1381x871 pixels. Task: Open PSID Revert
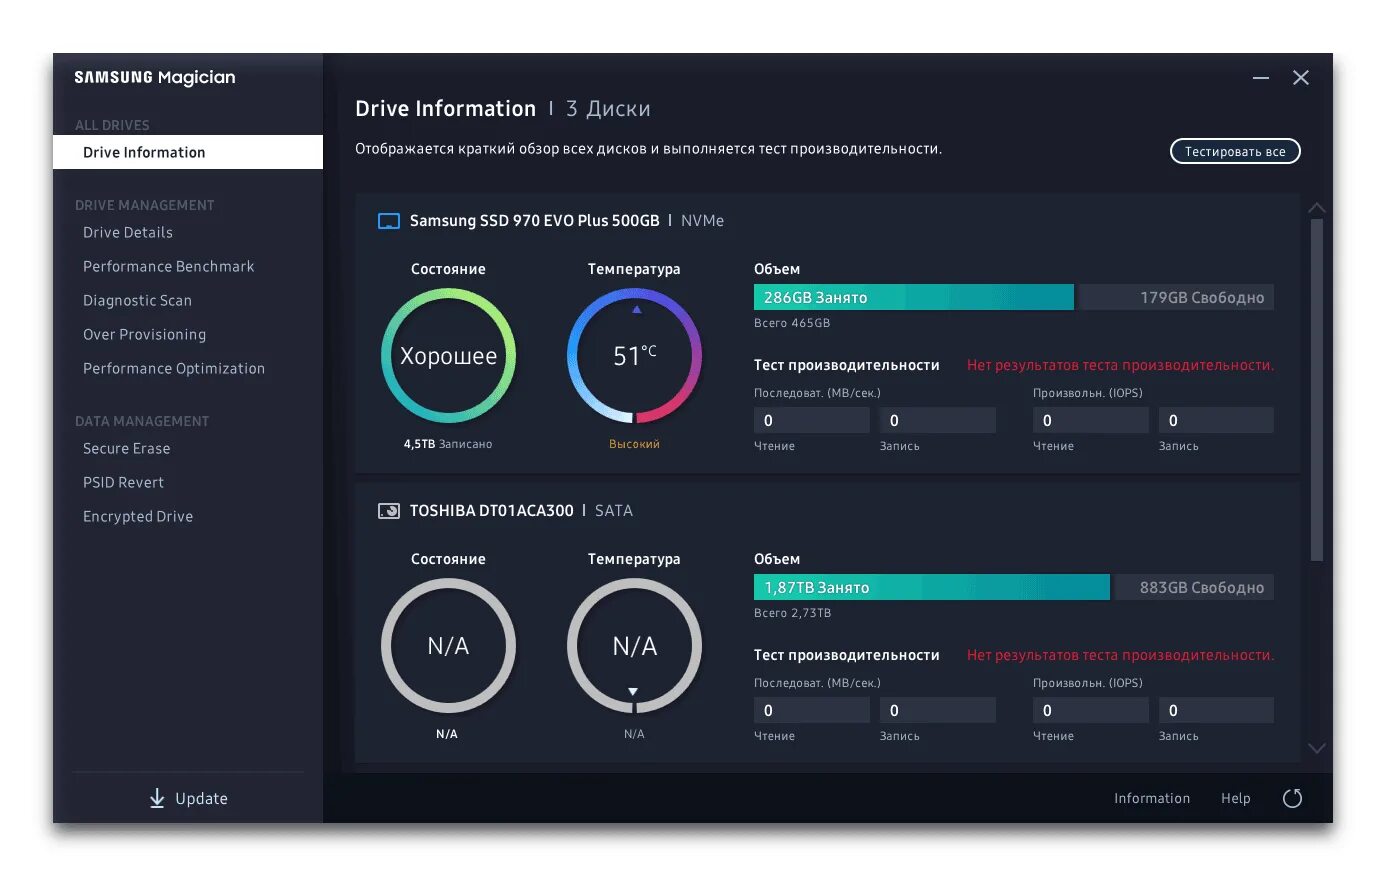(x=123, y=482)
